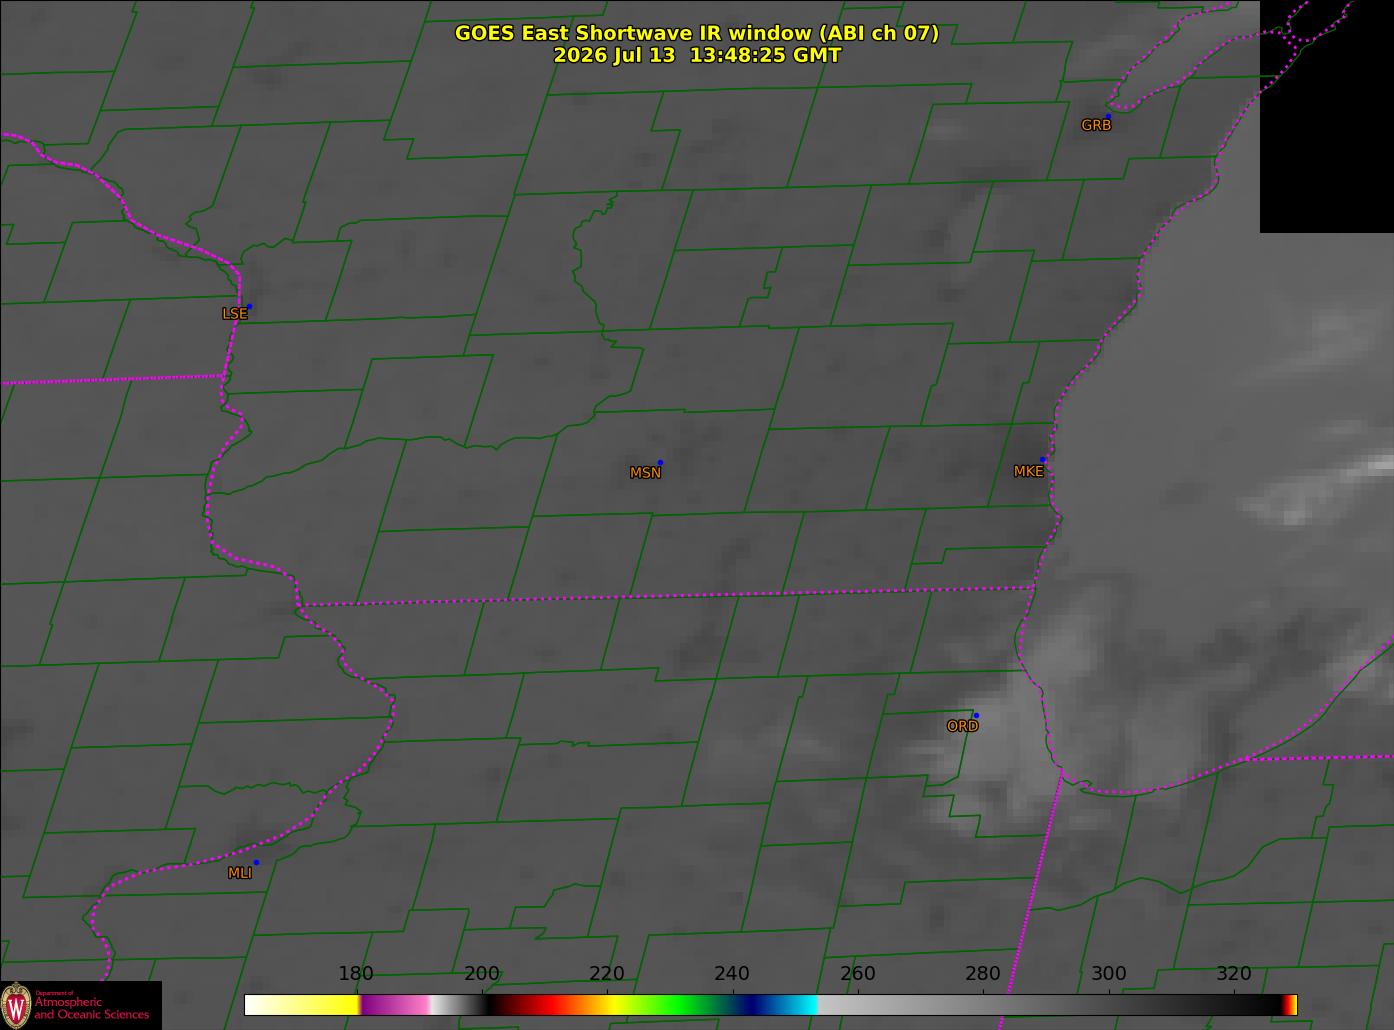This screenshot has width=1394, height=1030.
Task: Click the University of Wisconsin crest logo
Action: click(x=16, y=1005)
